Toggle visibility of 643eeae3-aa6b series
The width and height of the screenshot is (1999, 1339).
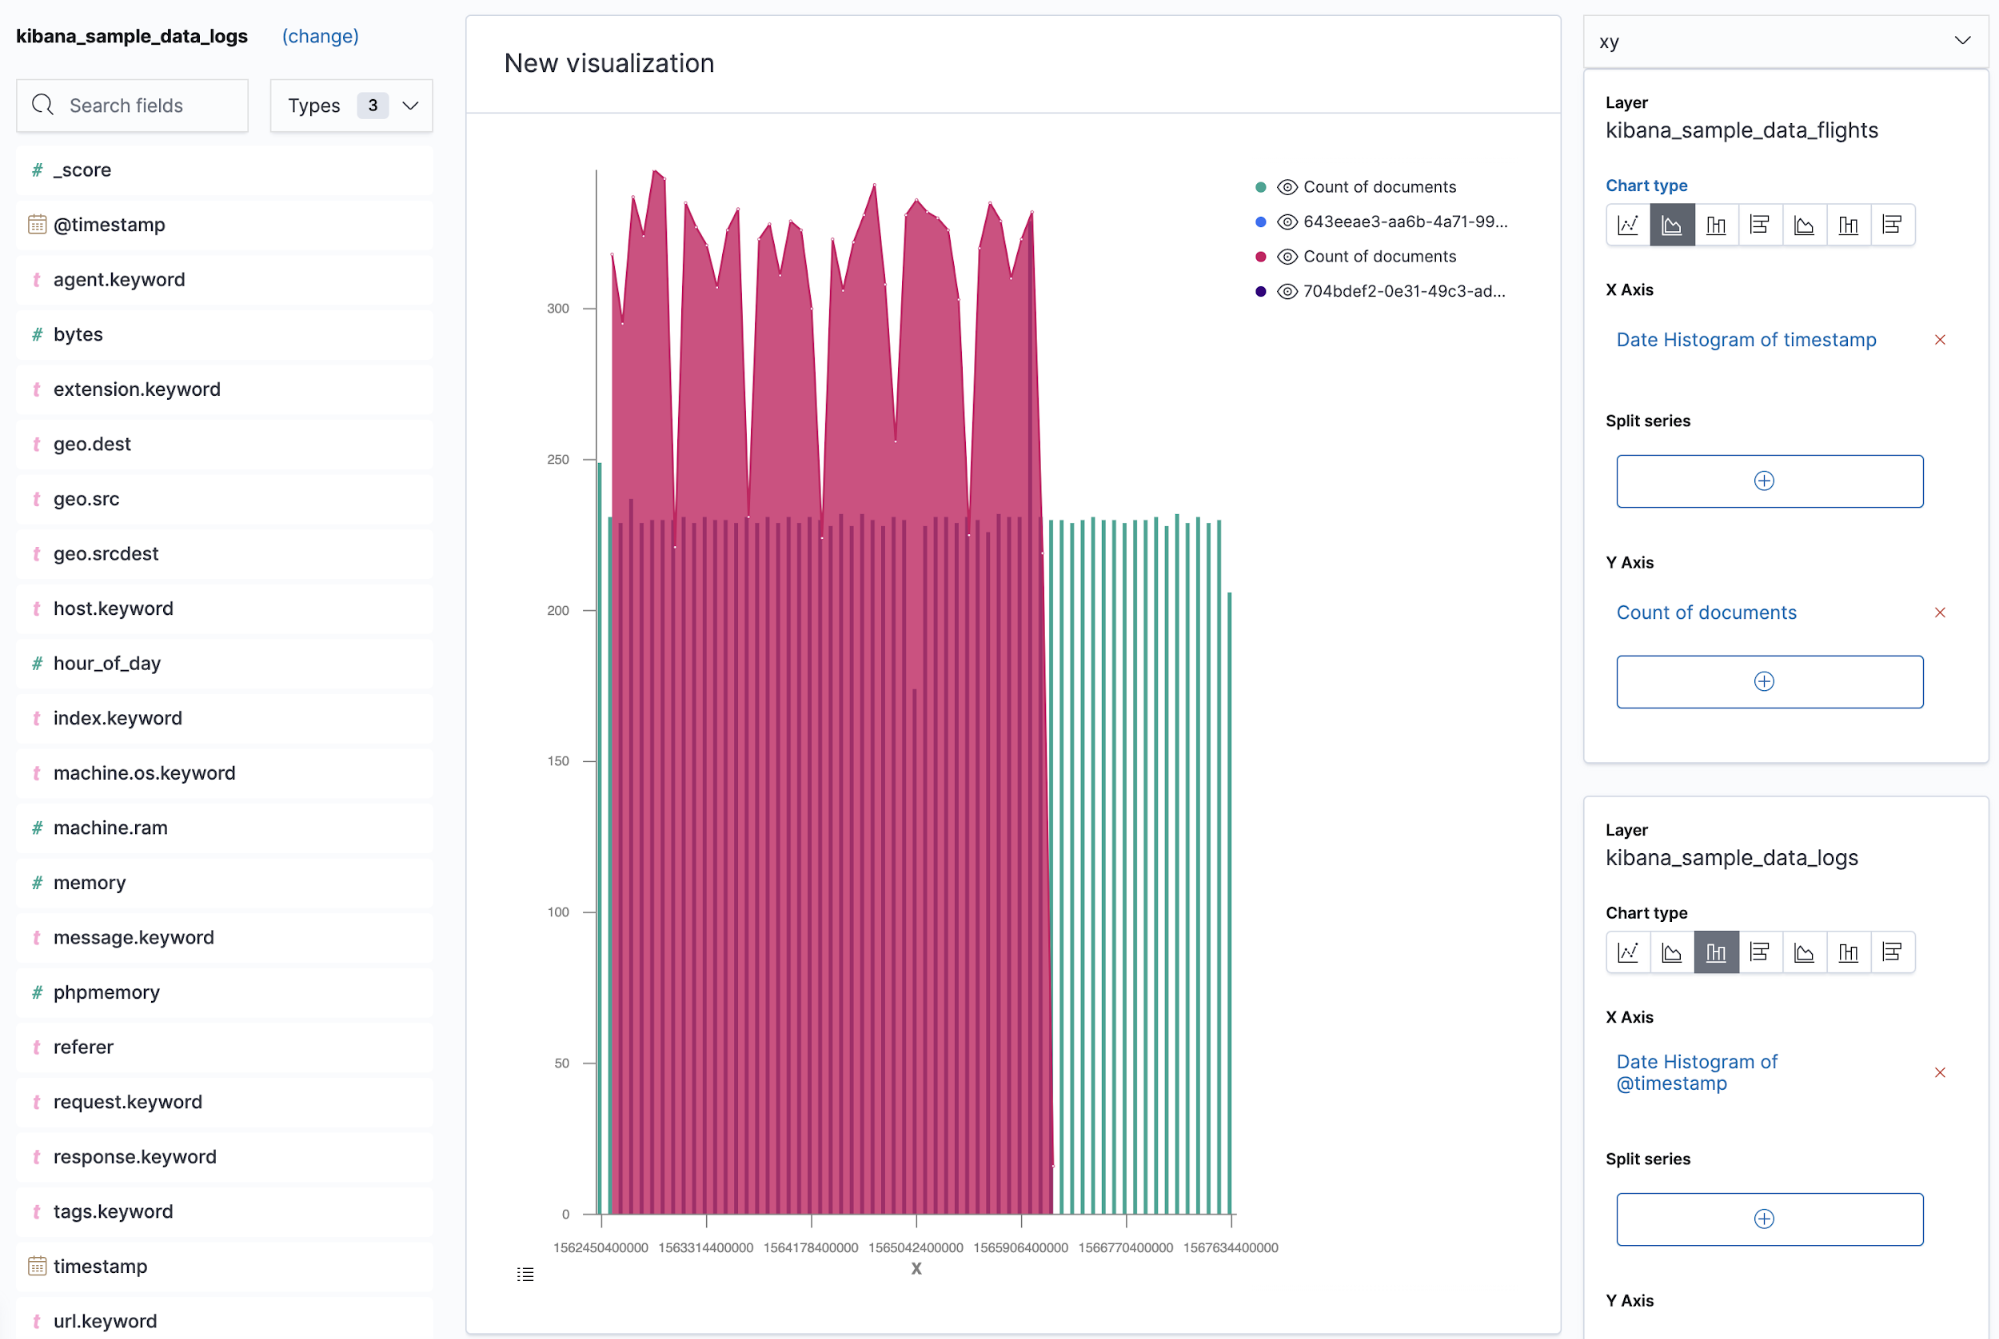coord(1288,222)
